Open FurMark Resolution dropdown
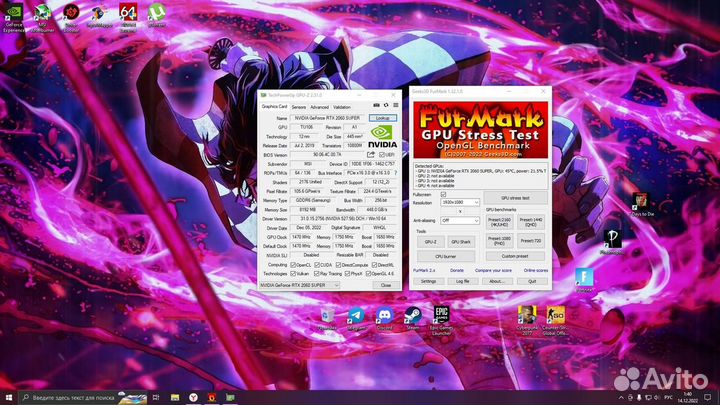Screen dimensions: 720x405 pyautogui.click(x=460, y=202)
